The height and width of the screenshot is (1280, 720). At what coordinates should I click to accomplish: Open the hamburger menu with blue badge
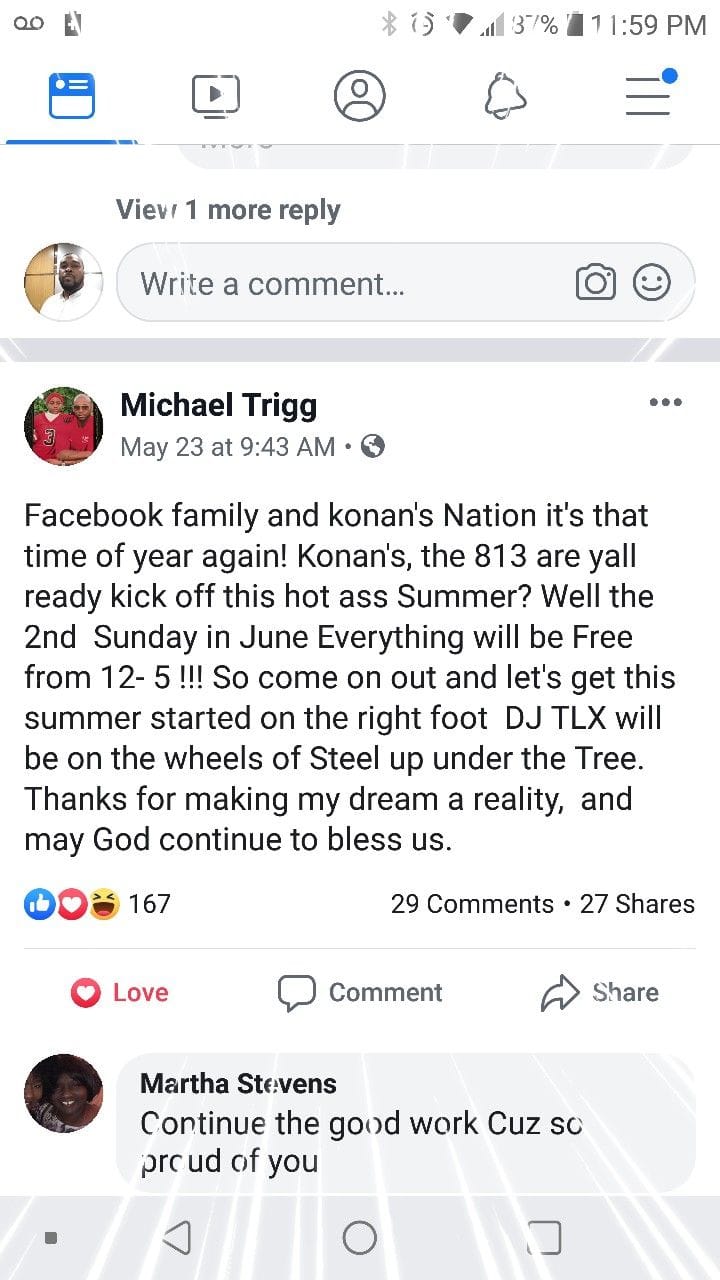[x=648, y=95]
